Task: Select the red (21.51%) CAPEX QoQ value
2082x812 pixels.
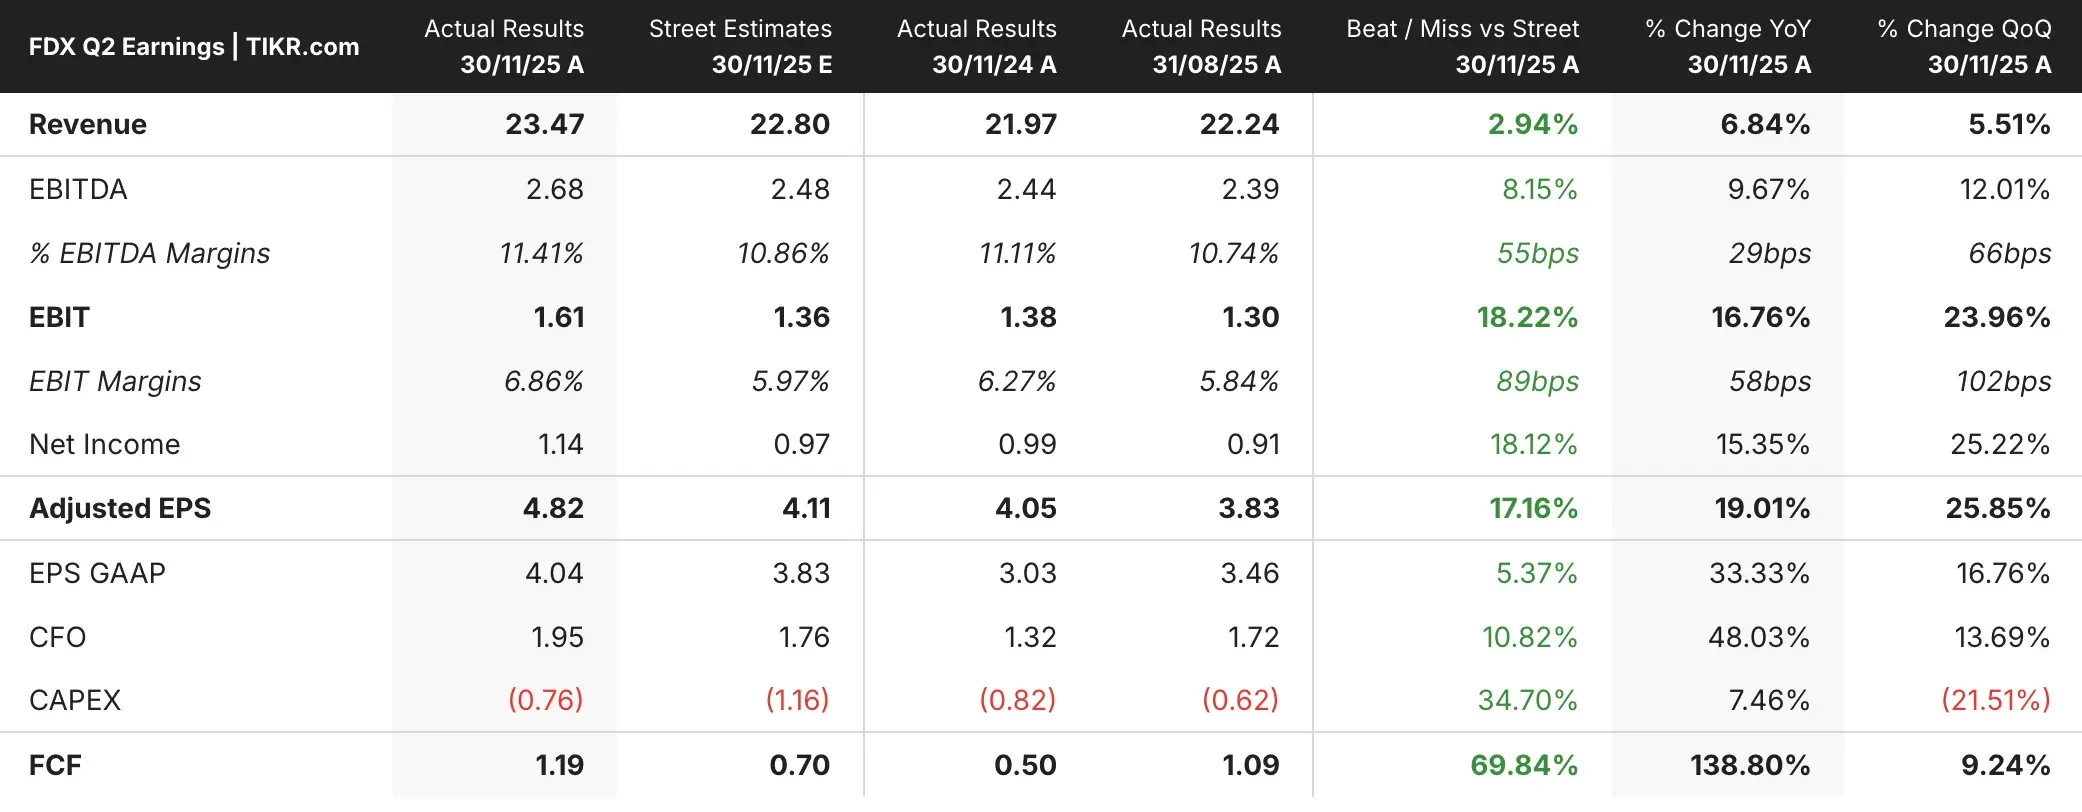Action: (1995, 700)
